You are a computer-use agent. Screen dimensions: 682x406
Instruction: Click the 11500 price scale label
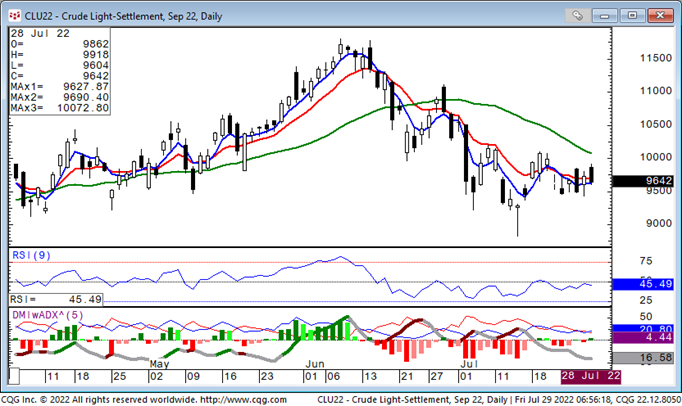point(656,58)
